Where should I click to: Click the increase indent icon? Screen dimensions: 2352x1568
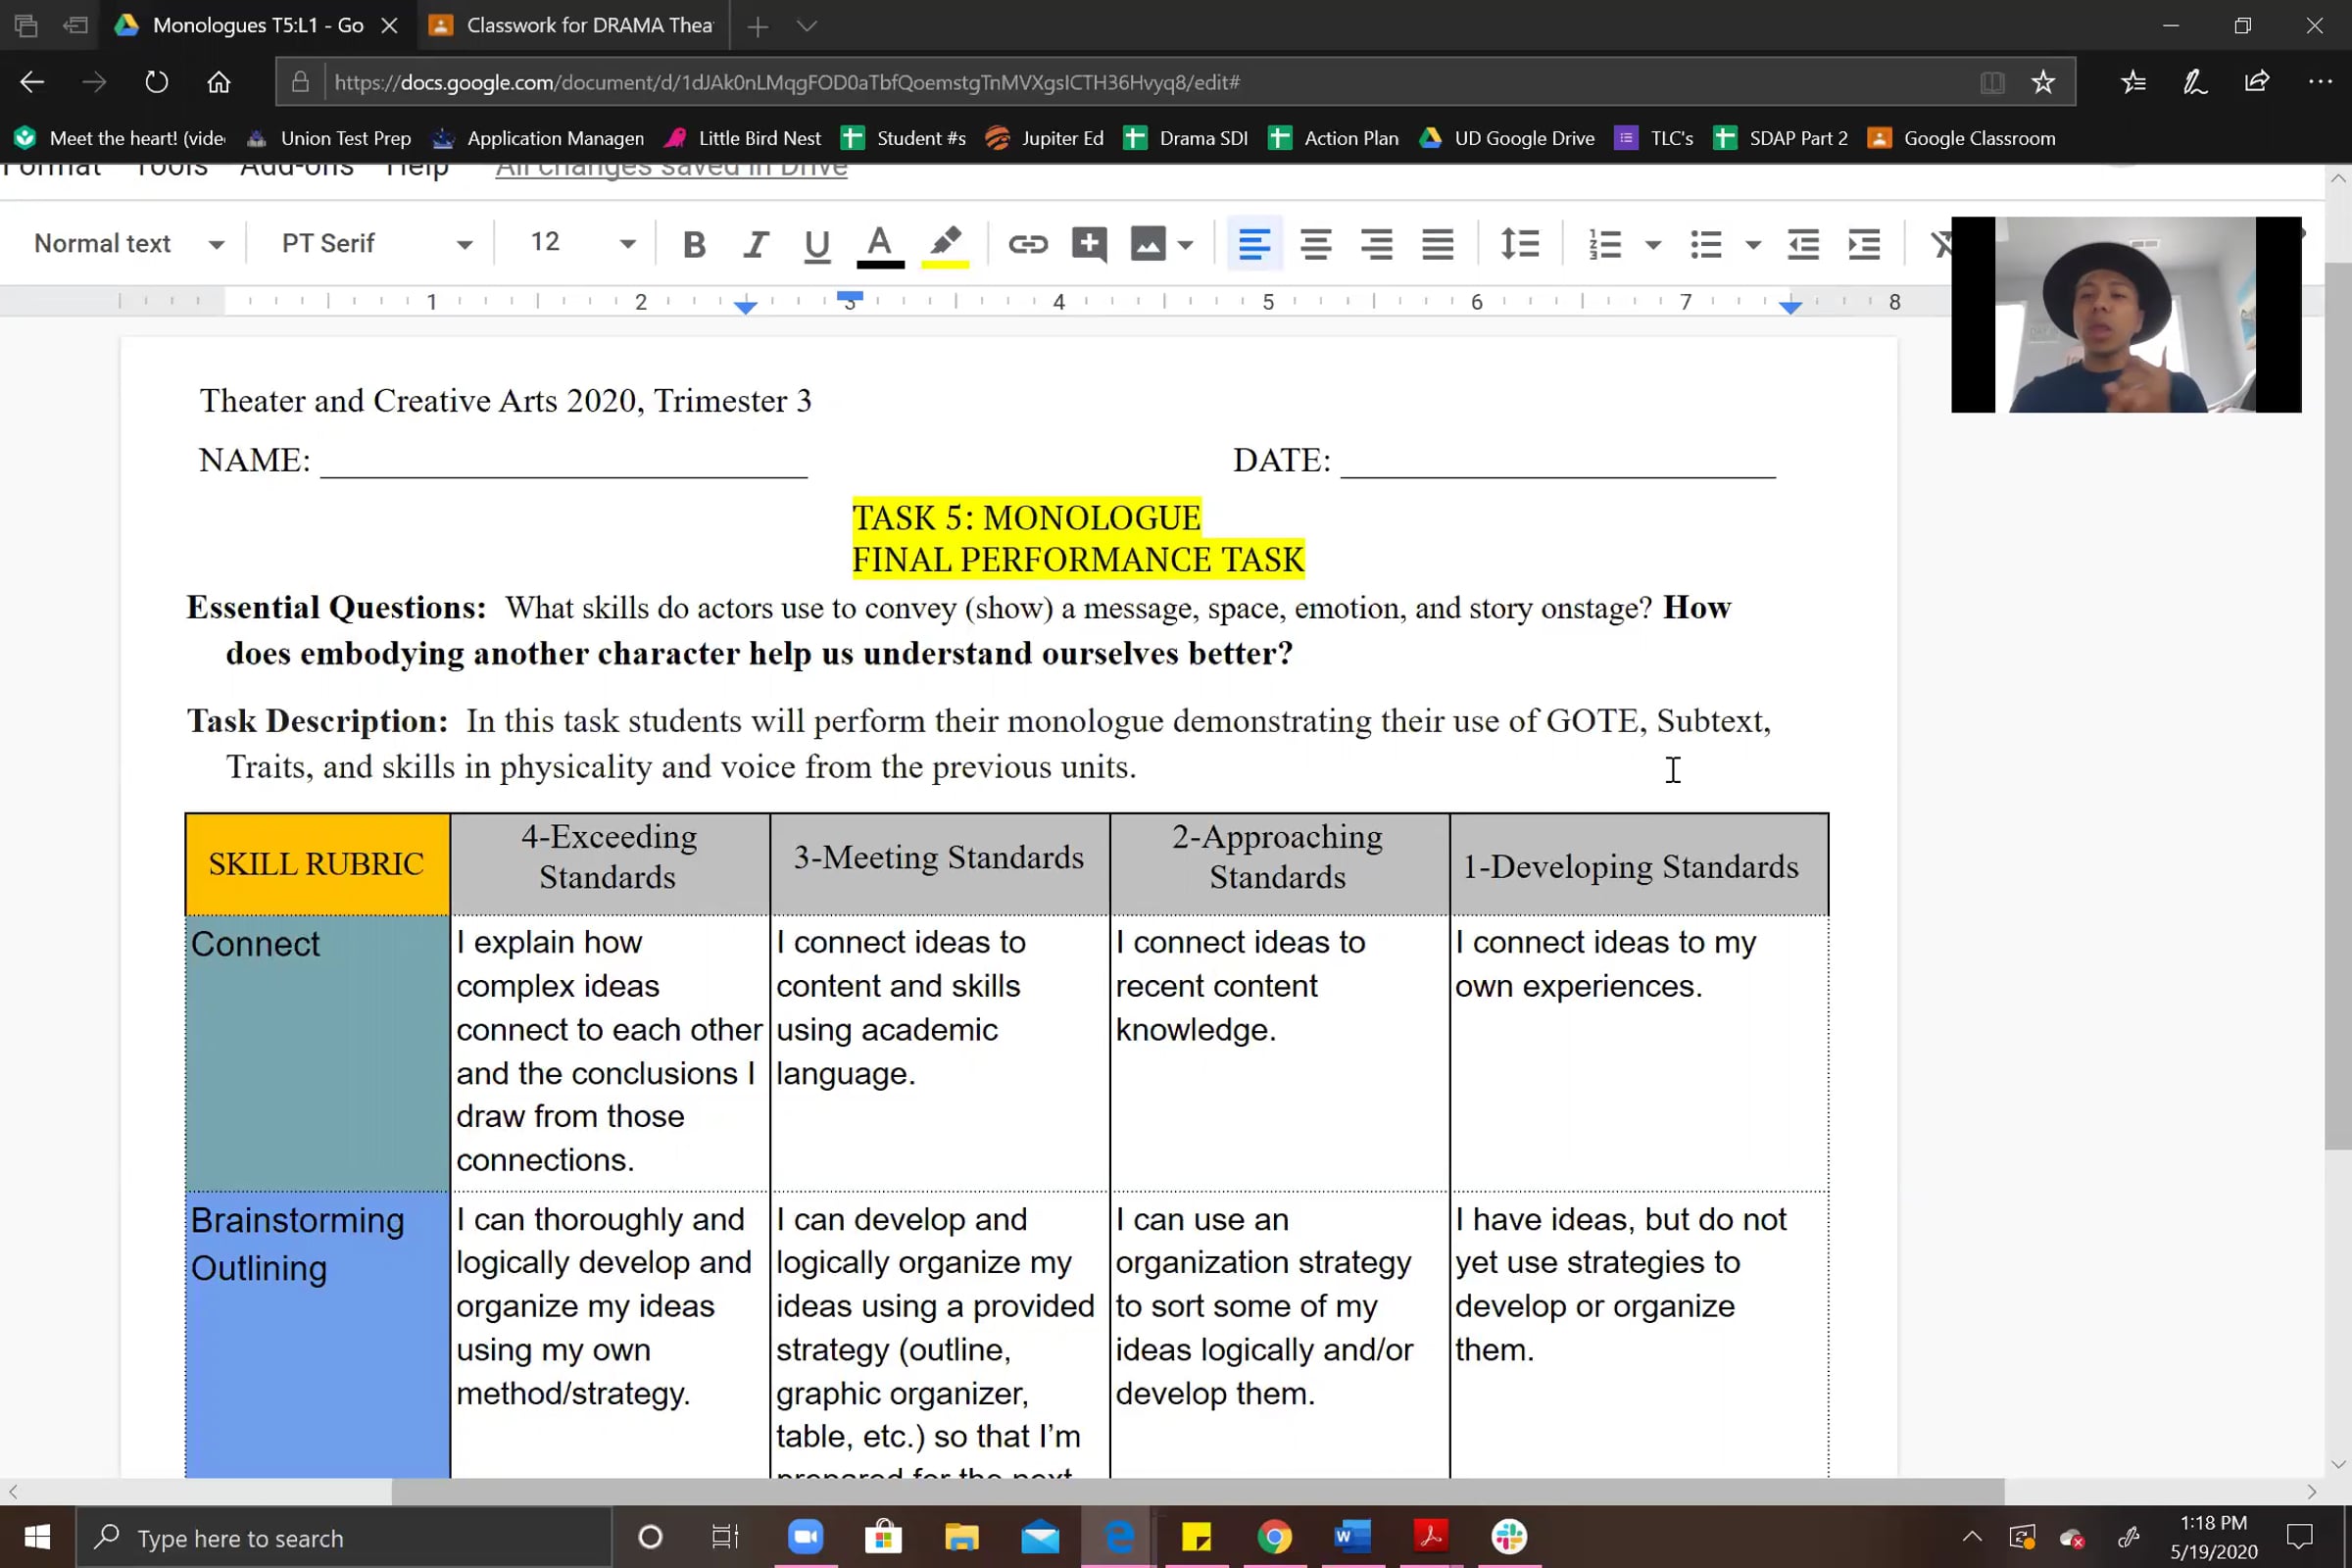coord(1864,244)
